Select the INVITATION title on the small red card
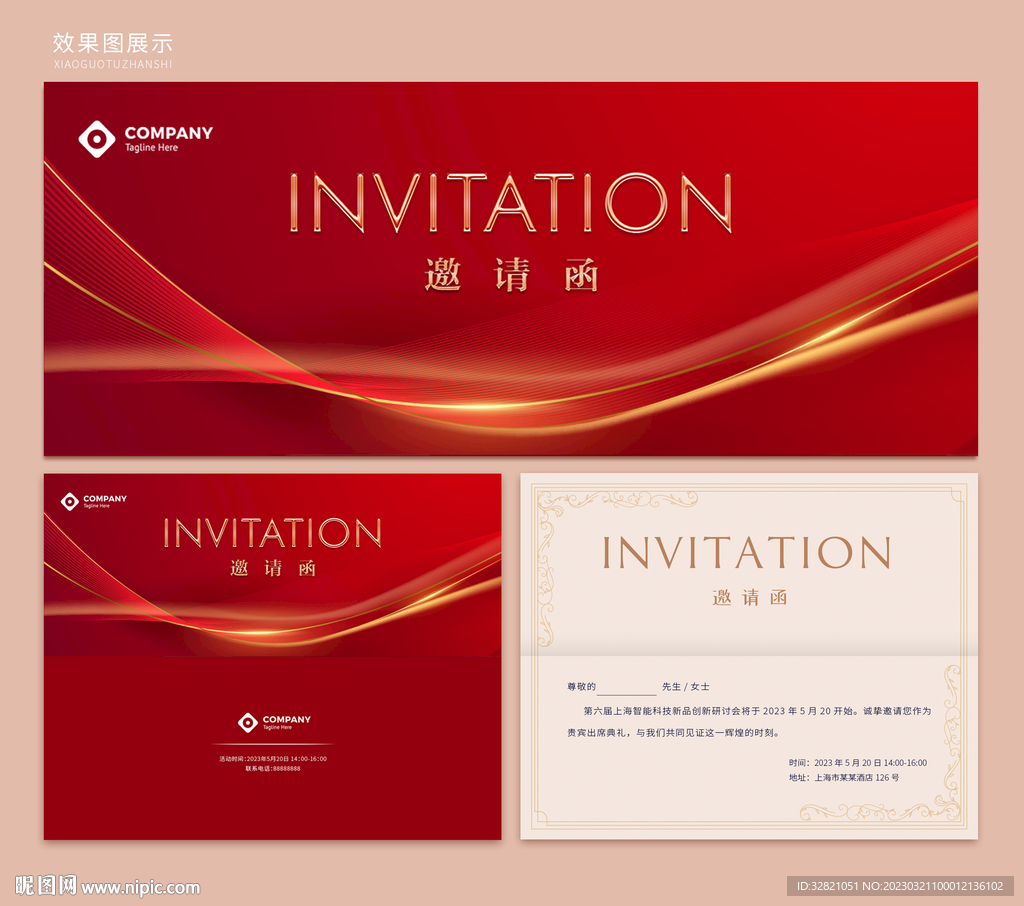The width and height of the screenshot is (1024, 906). tap(272, 533)
